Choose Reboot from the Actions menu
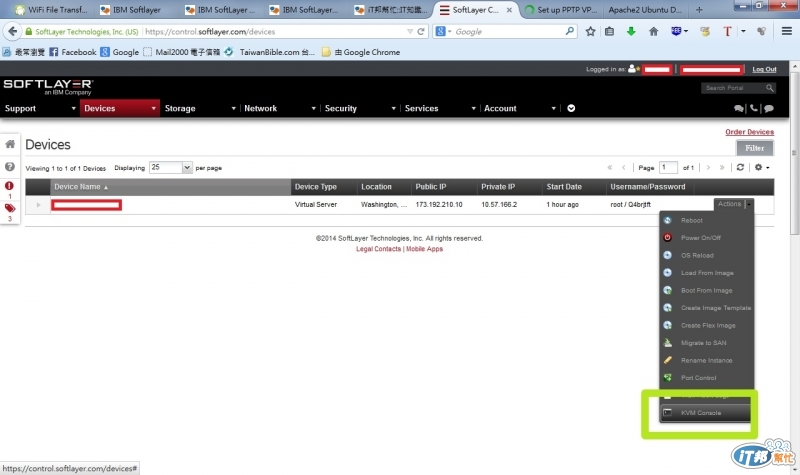Viewport: 800px width, 475px height. pos(707,220)
